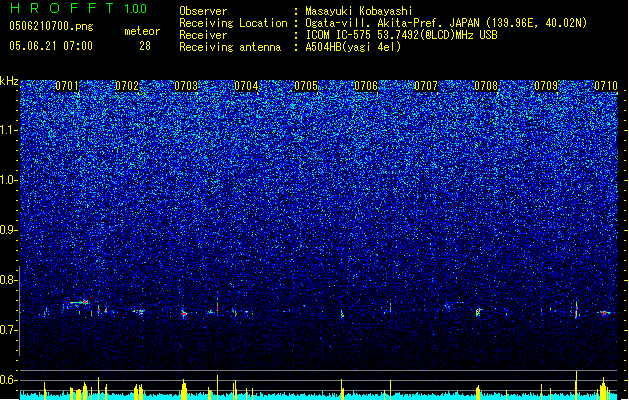This screenshot has height=400, width=629.
Task: Click the 0706 time marker
Action: pyautogui.click(x=366, y=86)
